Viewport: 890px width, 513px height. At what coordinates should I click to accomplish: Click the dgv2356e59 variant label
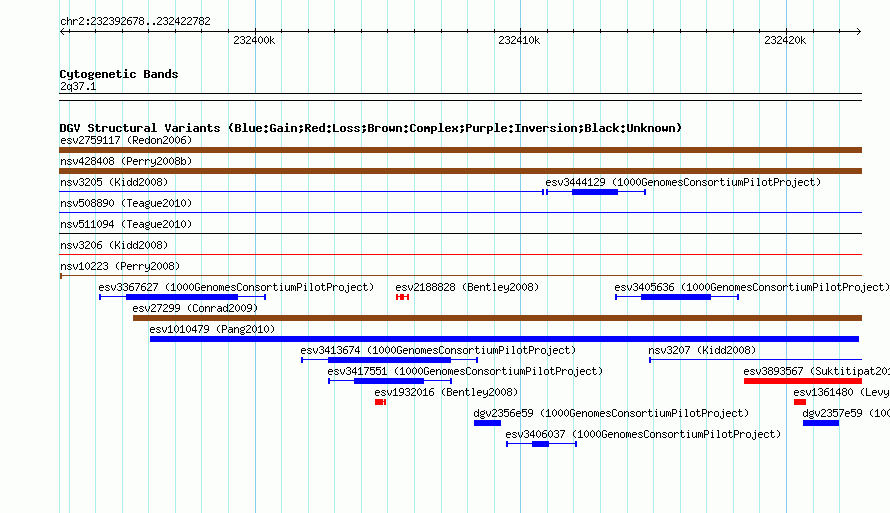click(x=611, y=413)
